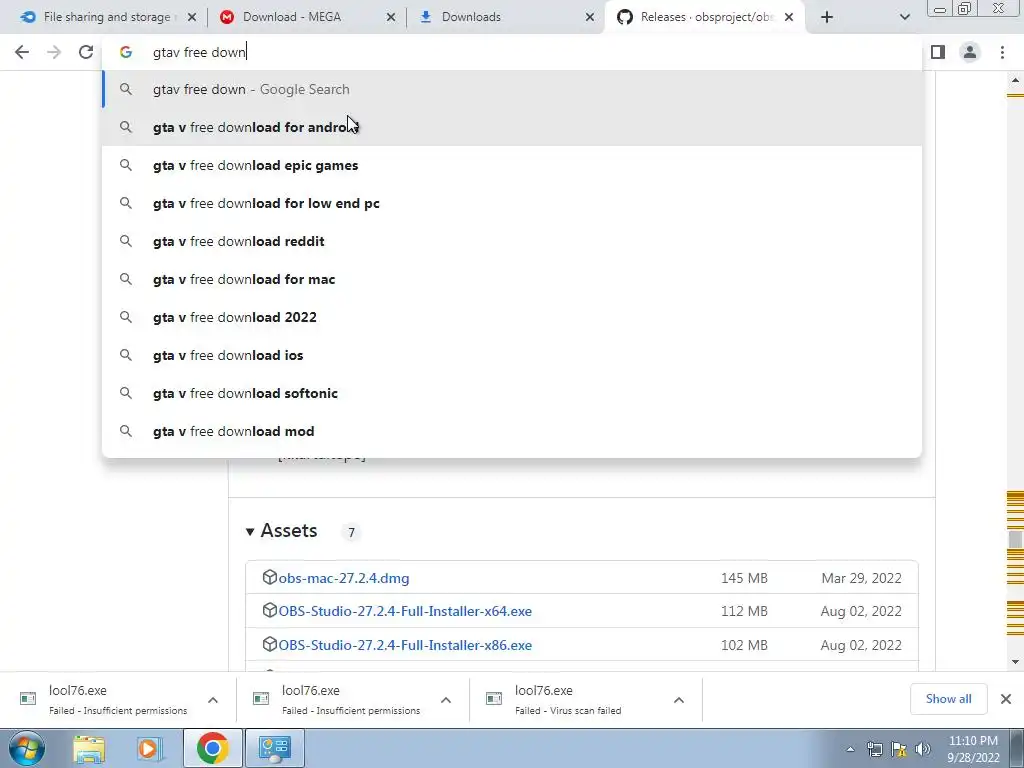1024x768 pixels.
Task: Close the downloads shelf
Action: [1006, 699]
